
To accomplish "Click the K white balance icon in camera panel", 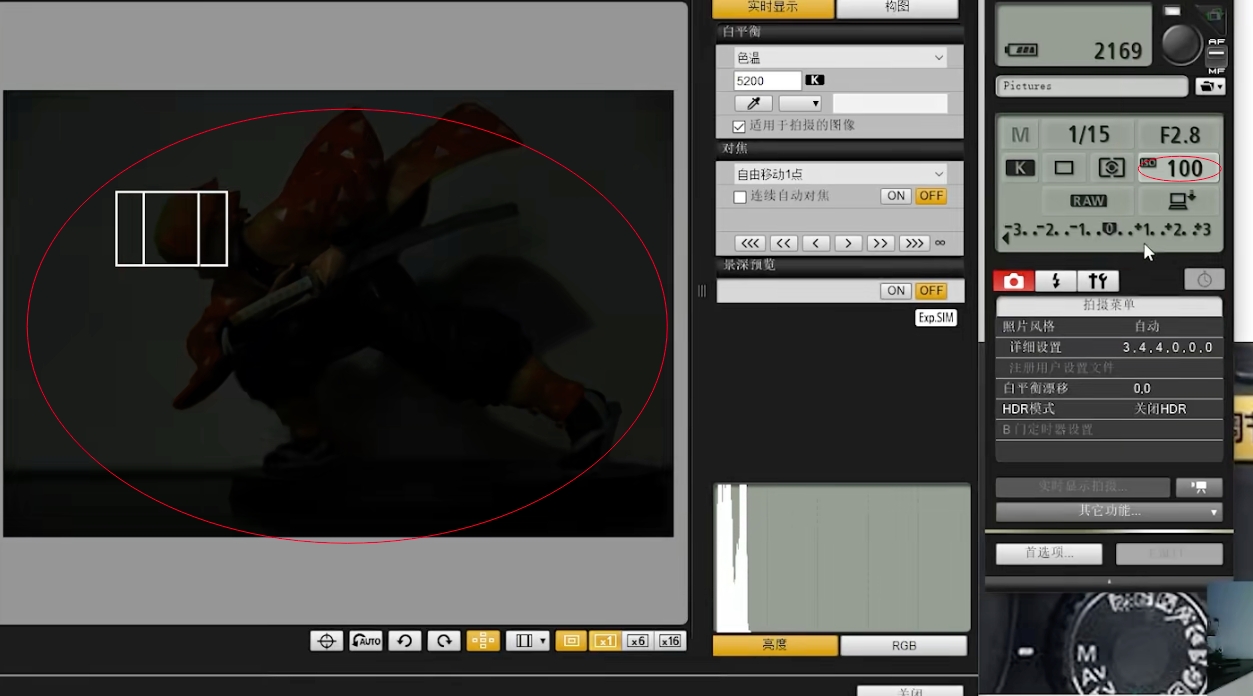I will pos(1020,168).
